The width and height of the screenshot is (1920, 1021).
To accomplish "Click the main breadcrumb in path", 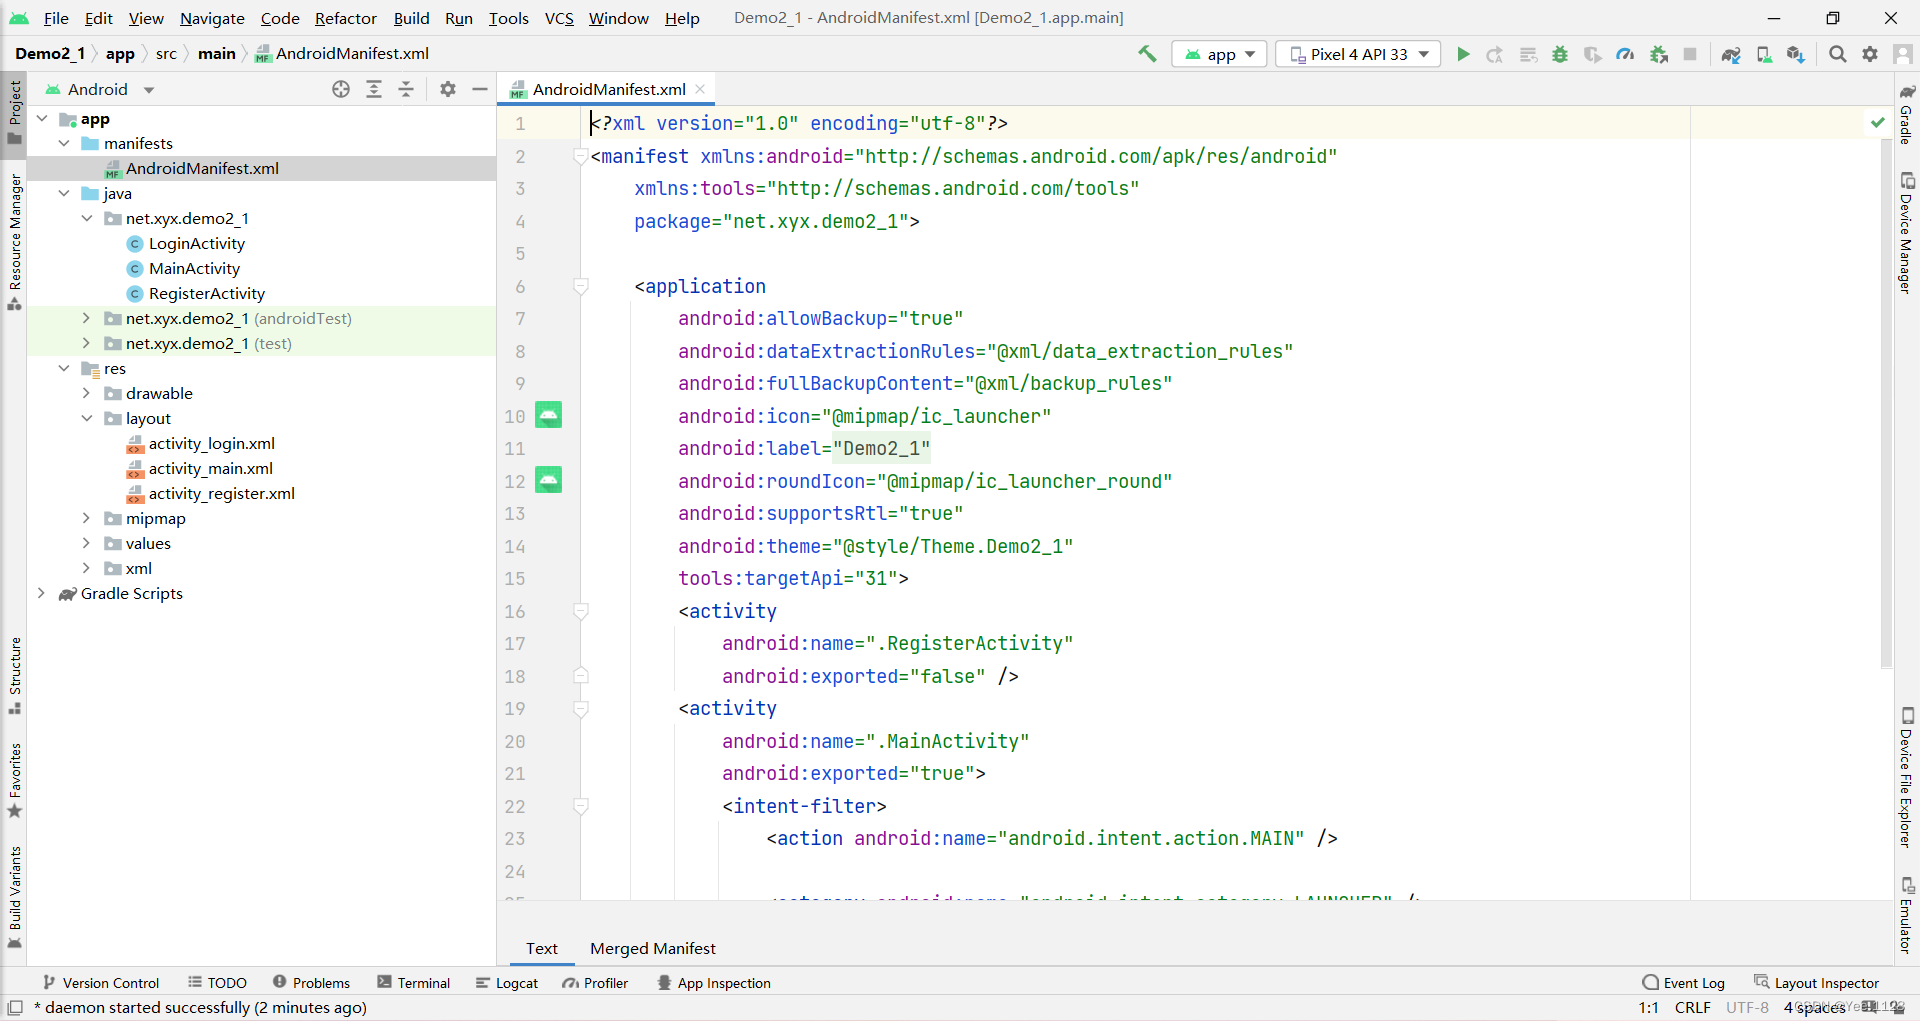I will tap(217, 54).
